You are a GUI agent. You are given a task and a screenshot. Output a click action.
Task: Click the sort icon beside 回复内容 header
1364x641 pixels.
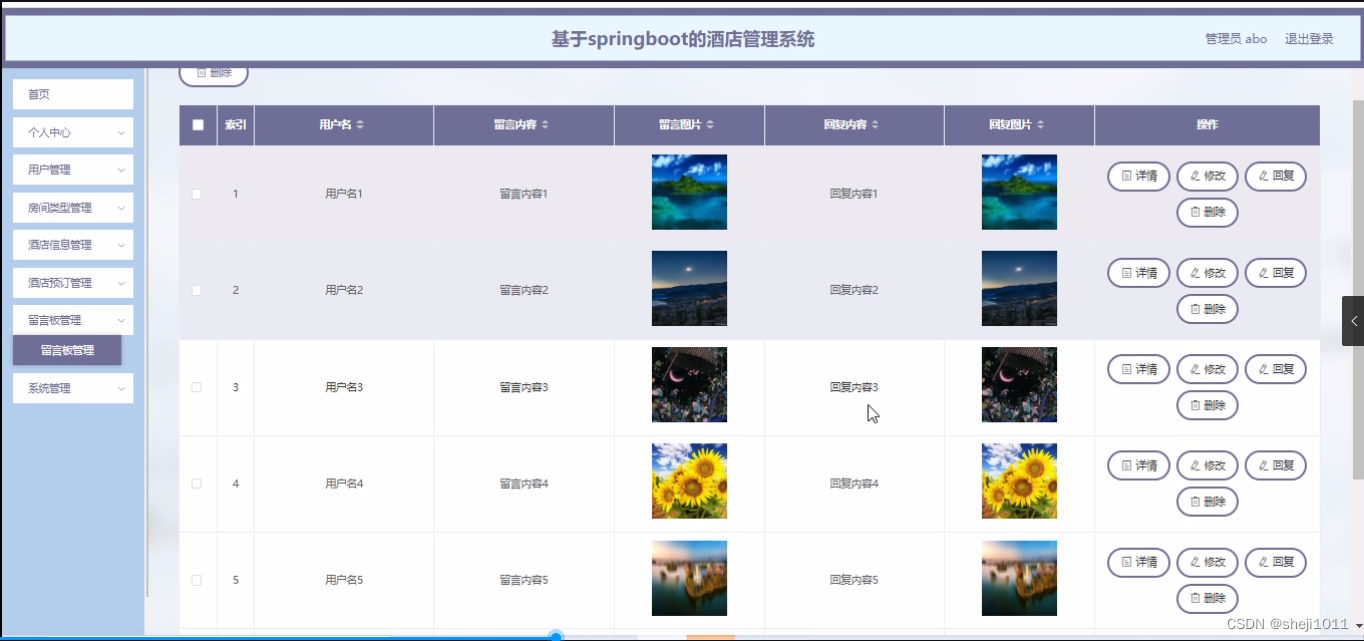point(877,124)
